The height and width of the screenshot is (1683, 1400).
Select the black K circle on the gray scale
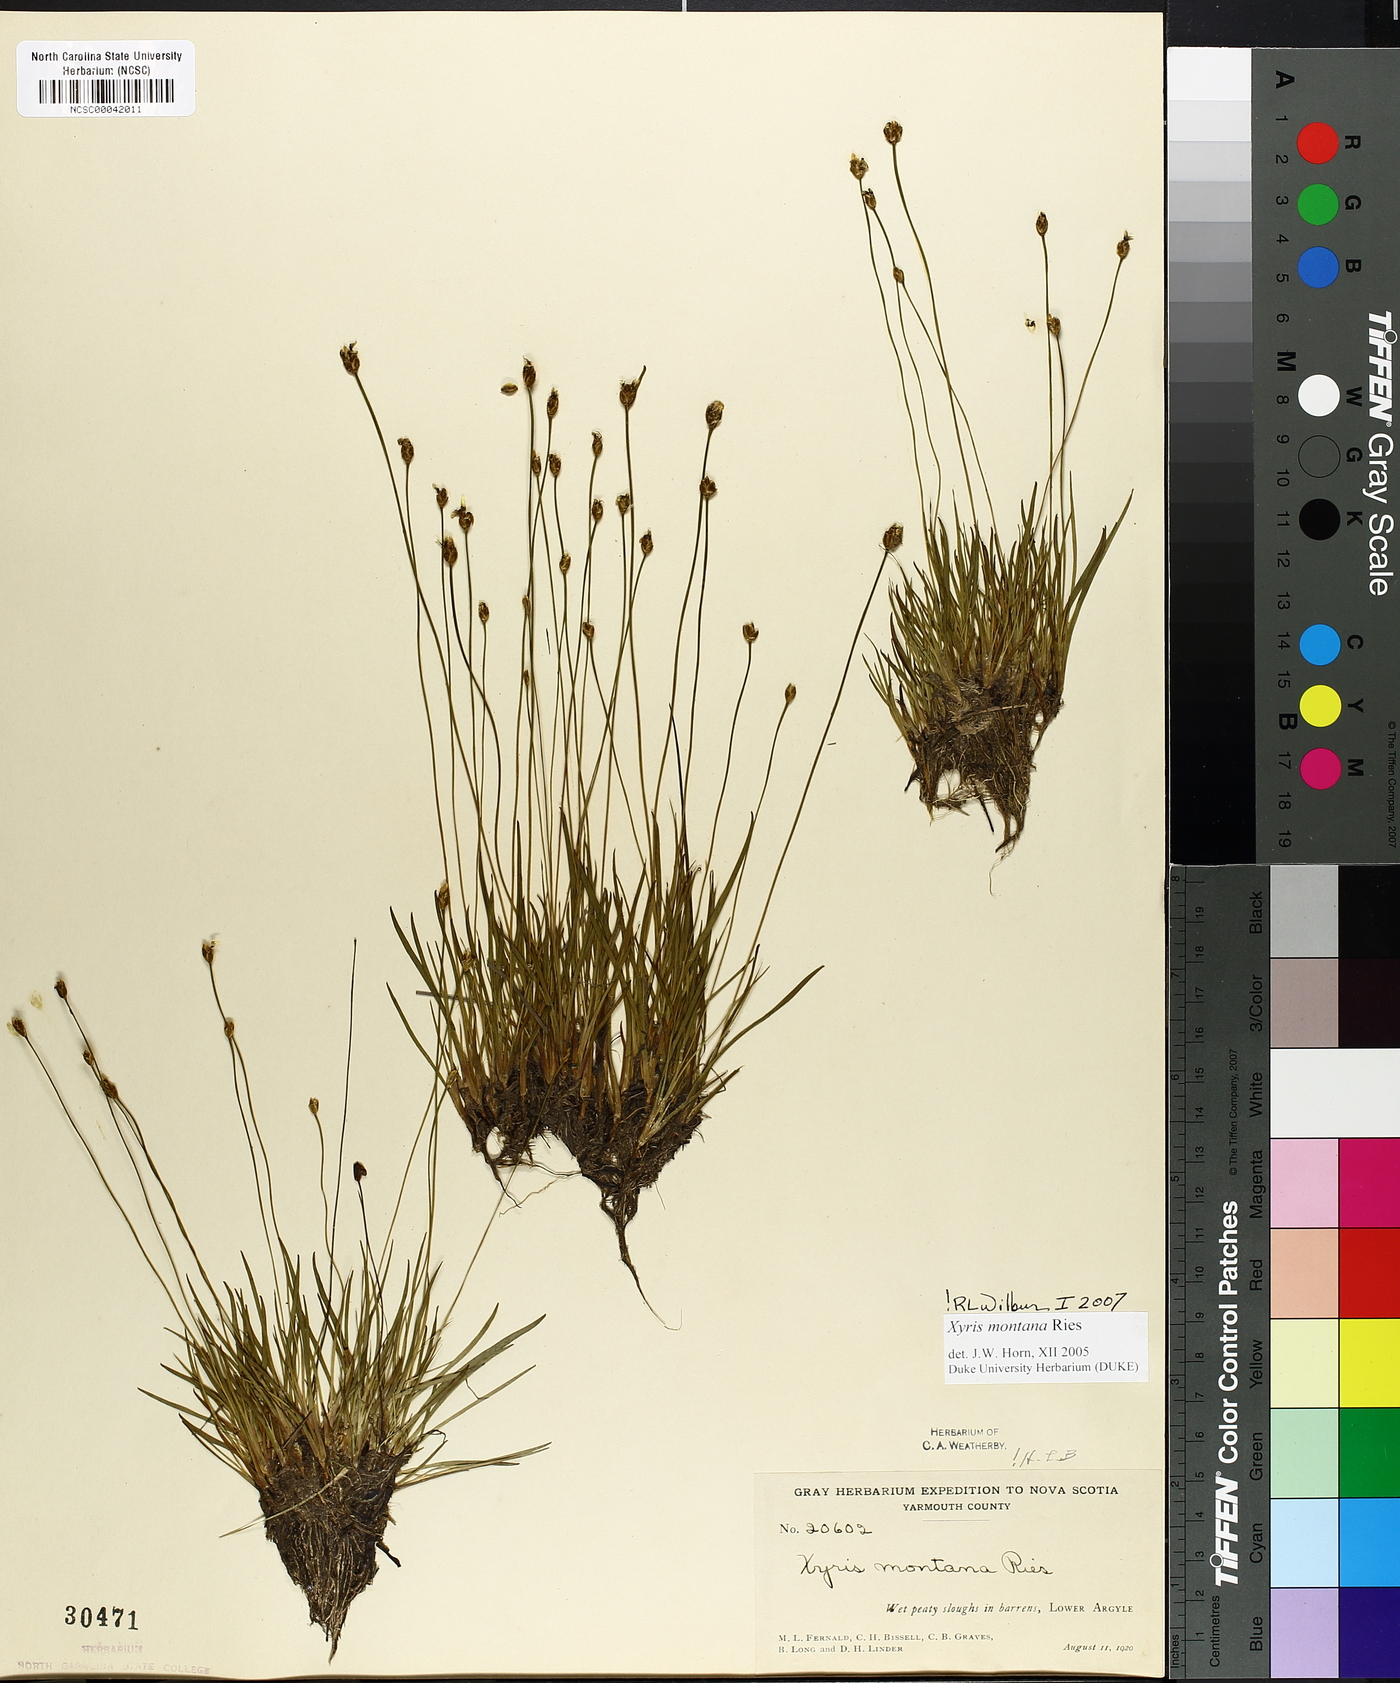click(1318, 519)
